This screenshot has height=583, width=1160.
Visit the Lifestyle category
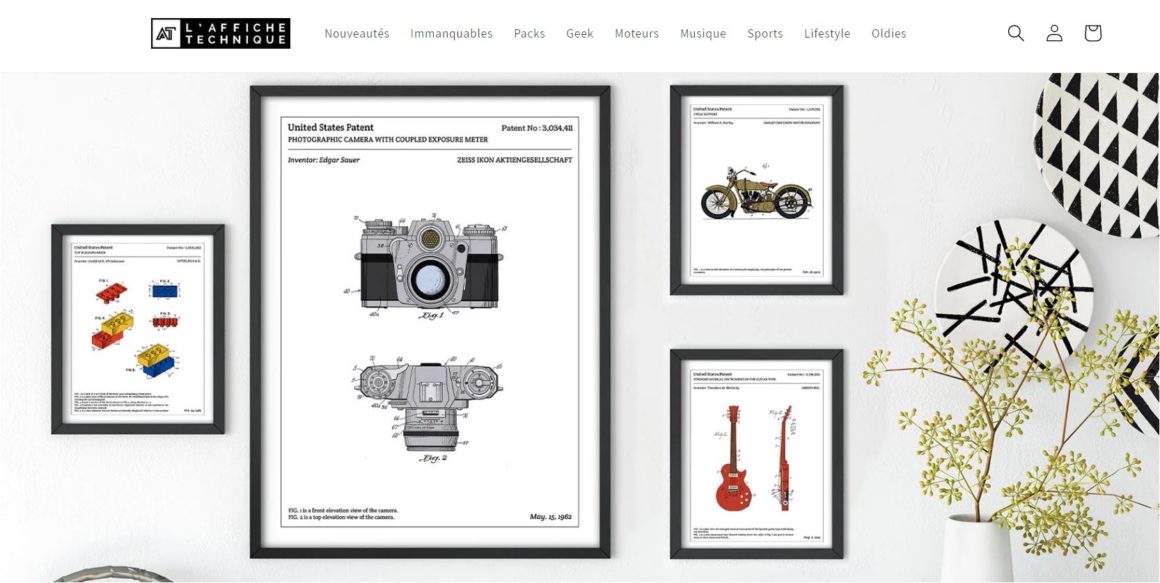click(x=827, y=33)
